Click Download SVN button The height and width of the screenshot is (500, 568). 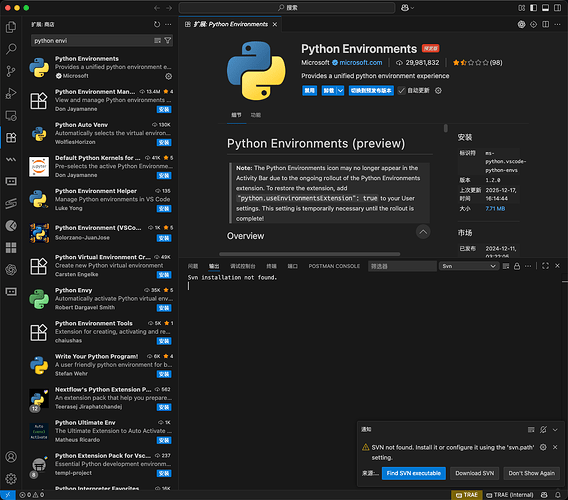pyautogui.click(x=475, y=473)
